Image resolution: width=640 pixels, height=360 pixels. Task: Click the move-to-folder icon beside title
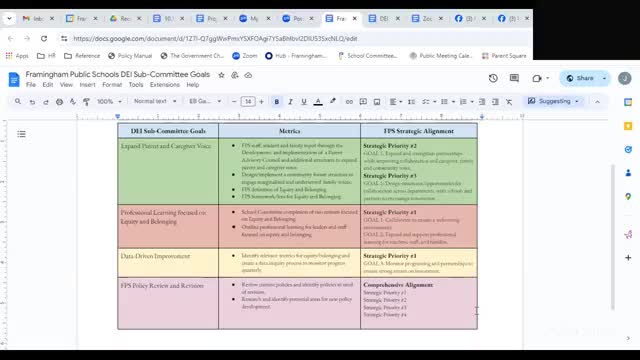[x=235, y=75]
